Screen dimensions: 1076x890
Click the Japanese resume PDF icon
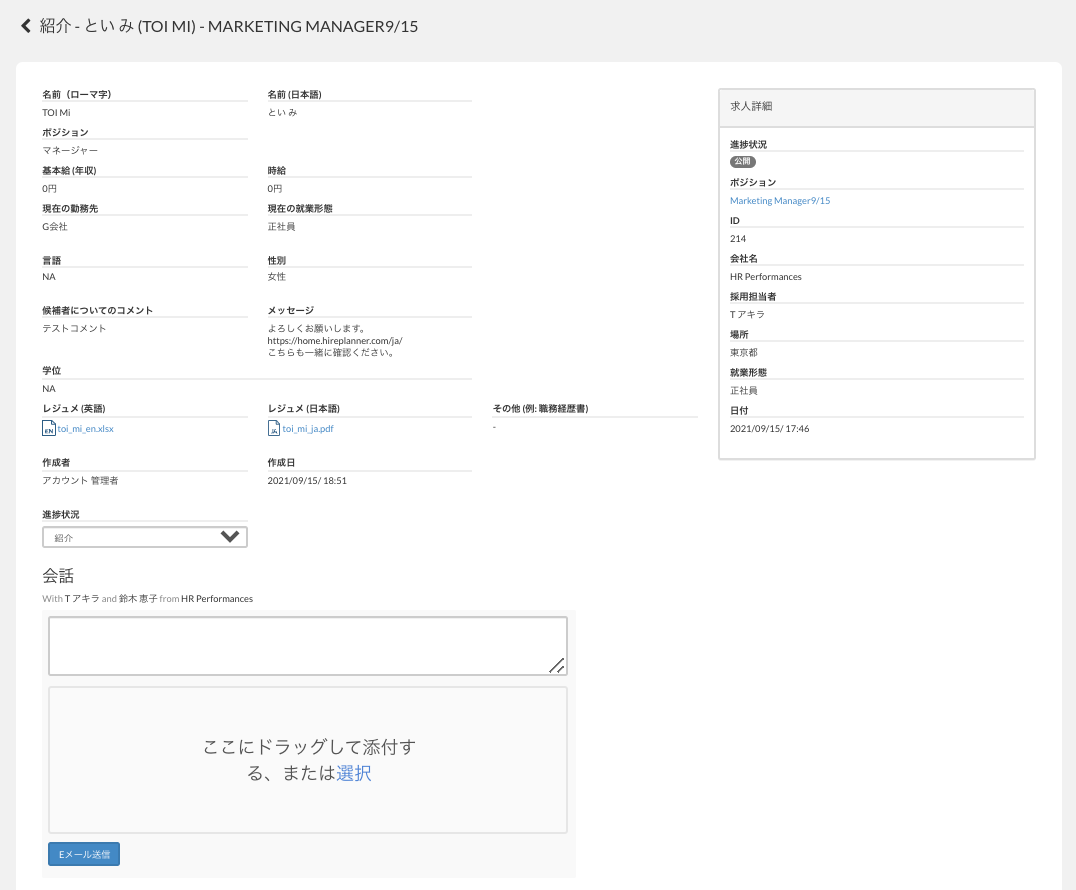[274, 428]
